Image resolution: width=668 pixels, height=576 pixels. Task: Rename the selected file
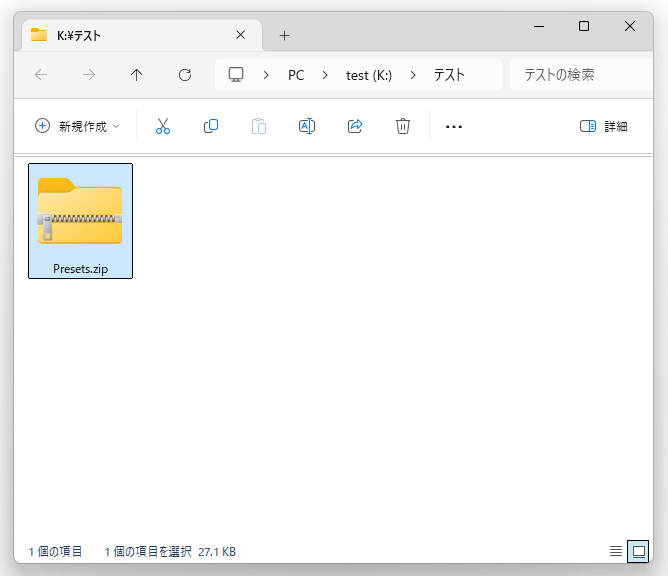307,126
